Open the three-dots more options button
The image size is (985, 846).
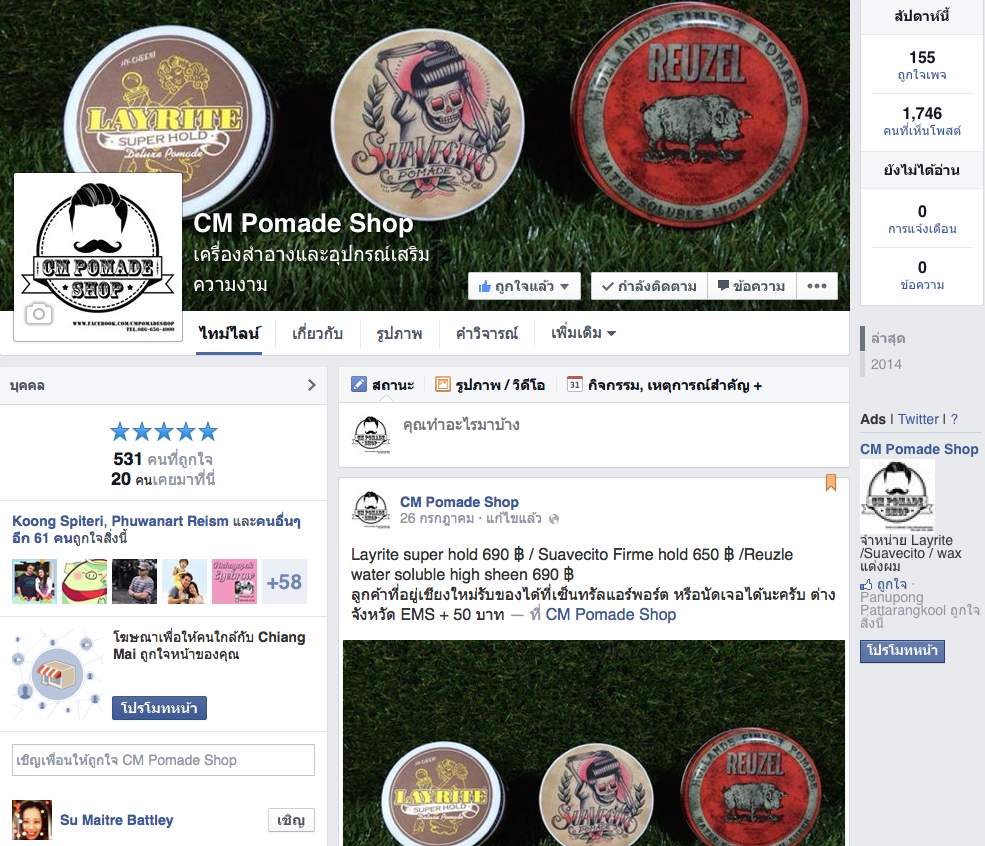pos(817,286)
